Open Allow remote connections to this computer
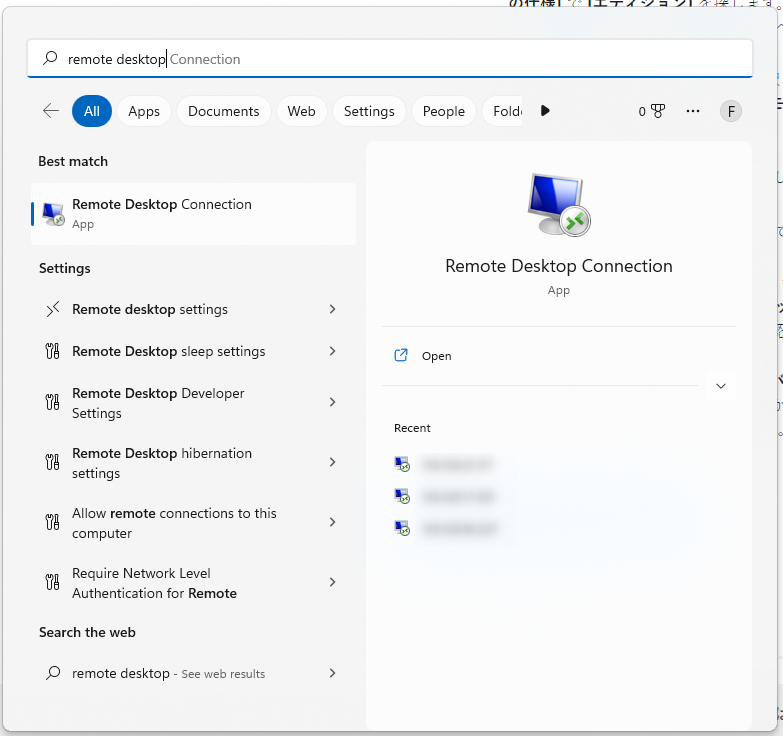783x736 pixels. [x=194, y=522]
